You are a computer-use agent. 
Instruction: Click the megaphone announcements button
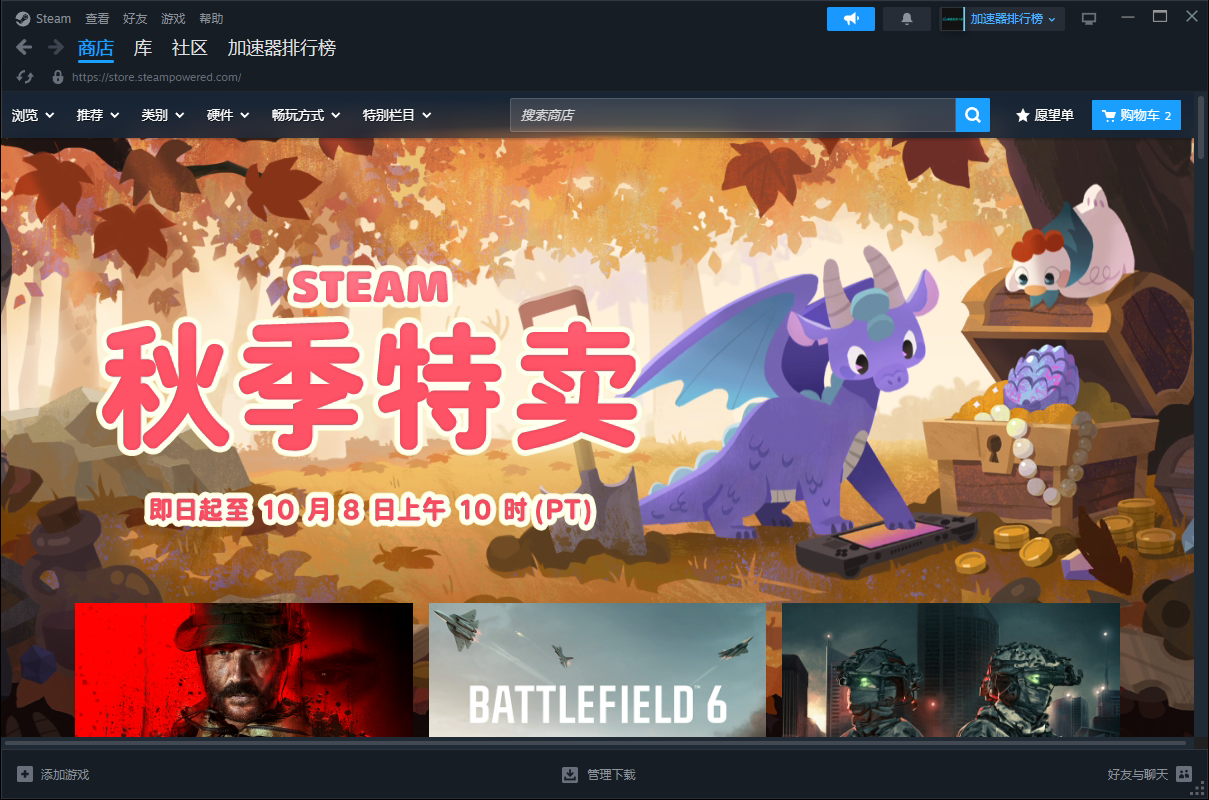click(851, 19)
